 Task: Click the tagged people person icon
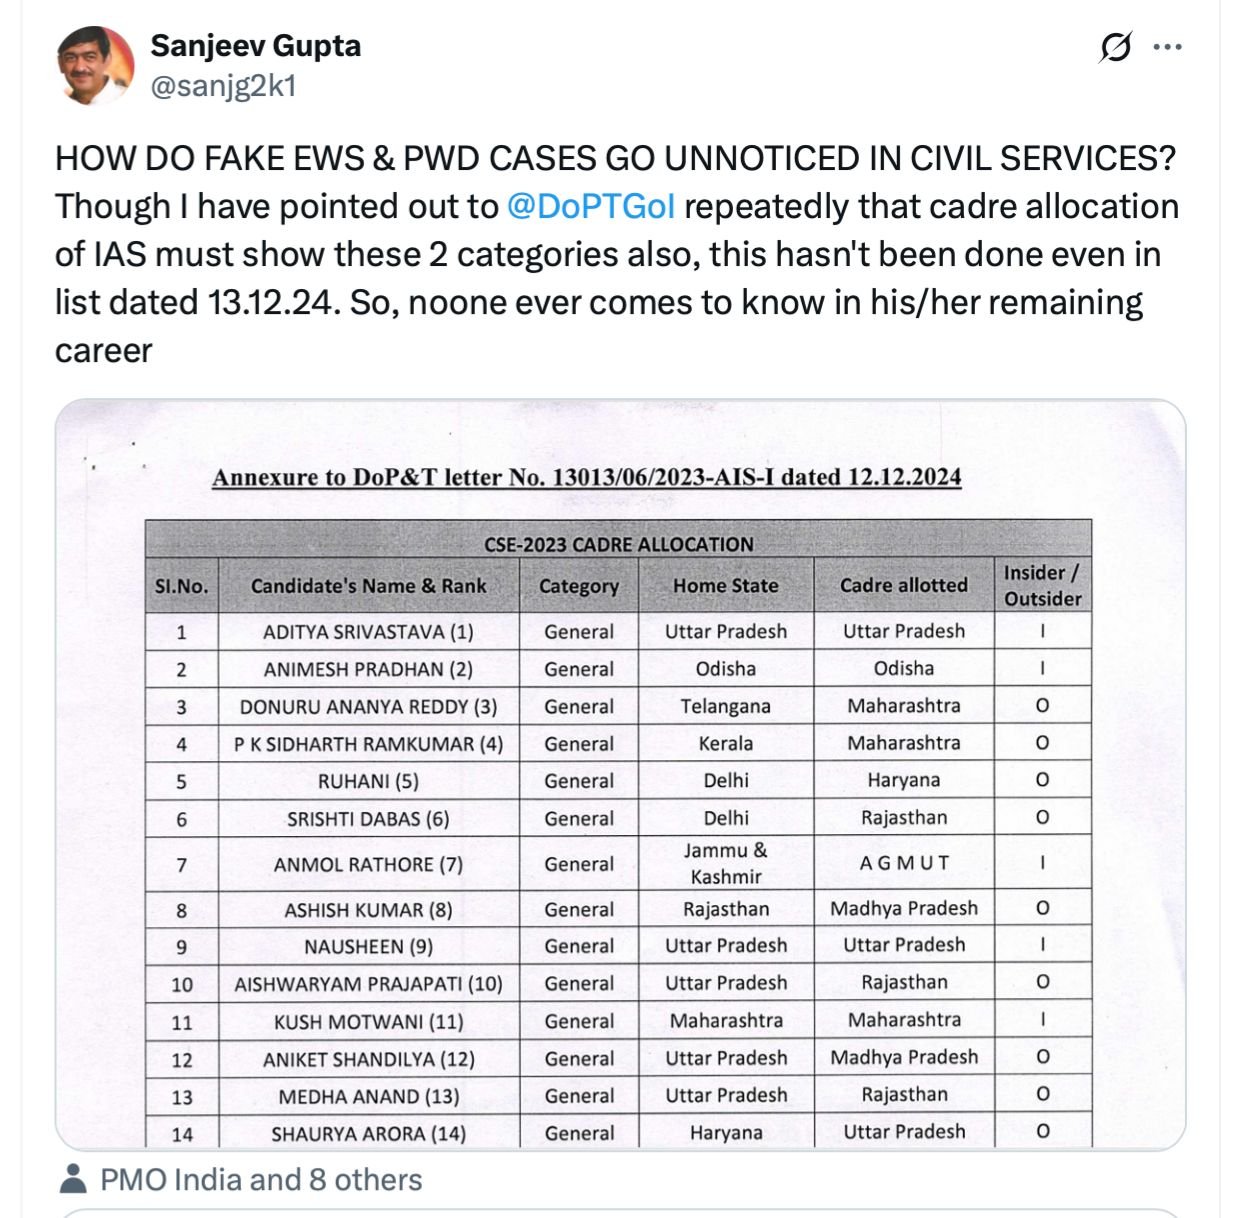(x=73, y=1180)
